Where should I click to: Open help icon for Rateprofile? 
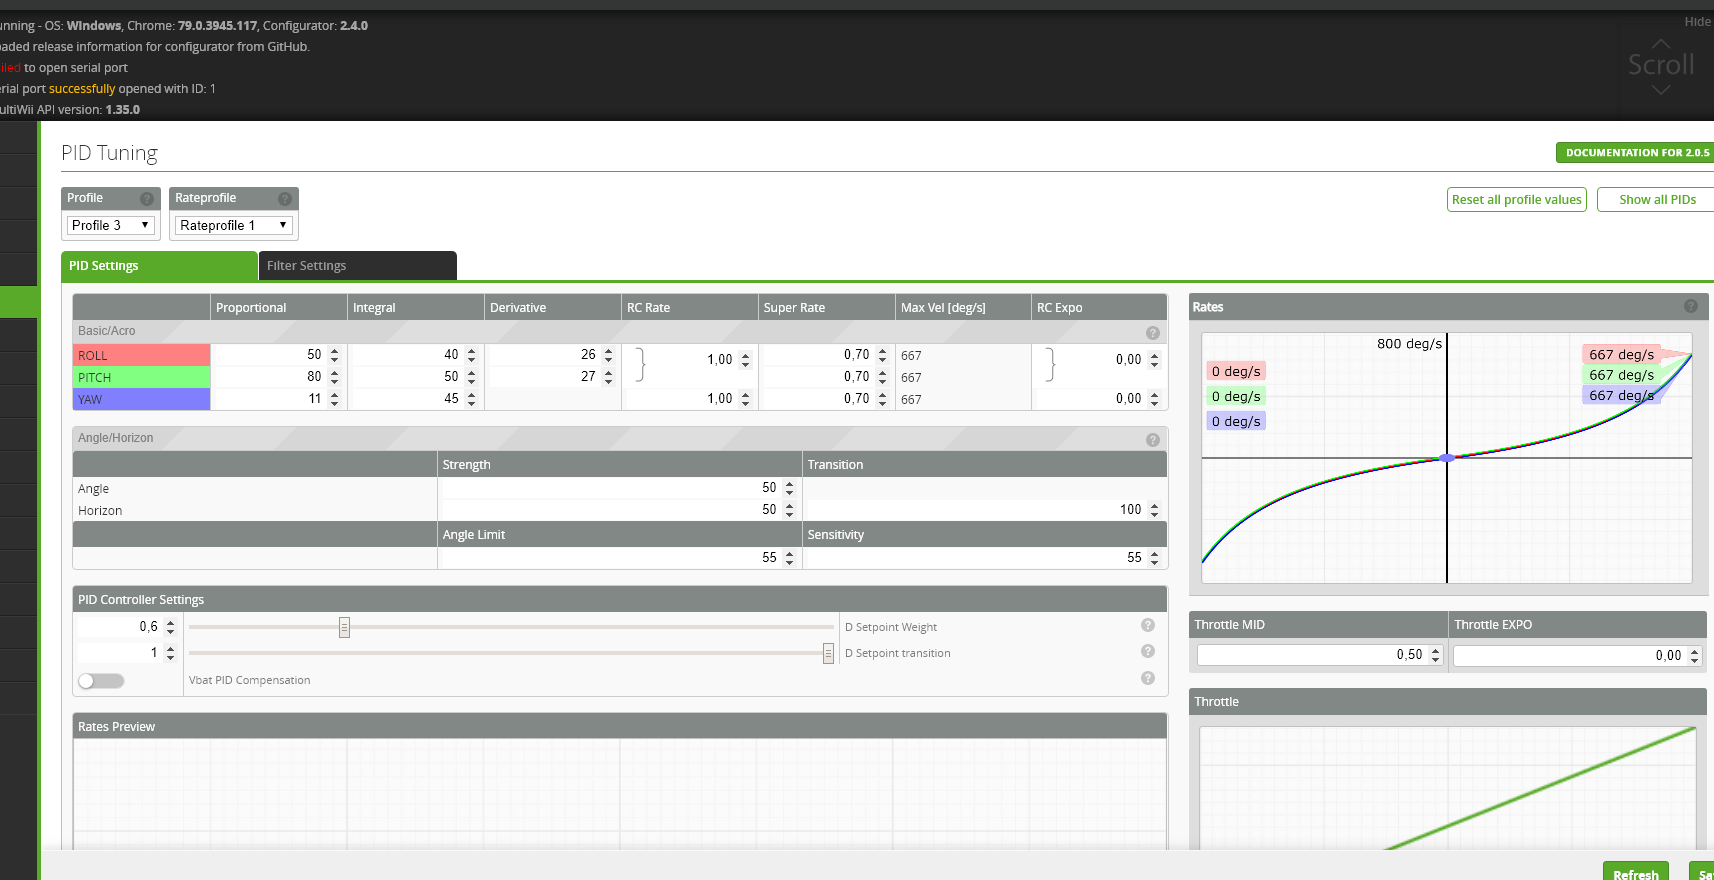(285, 199)
